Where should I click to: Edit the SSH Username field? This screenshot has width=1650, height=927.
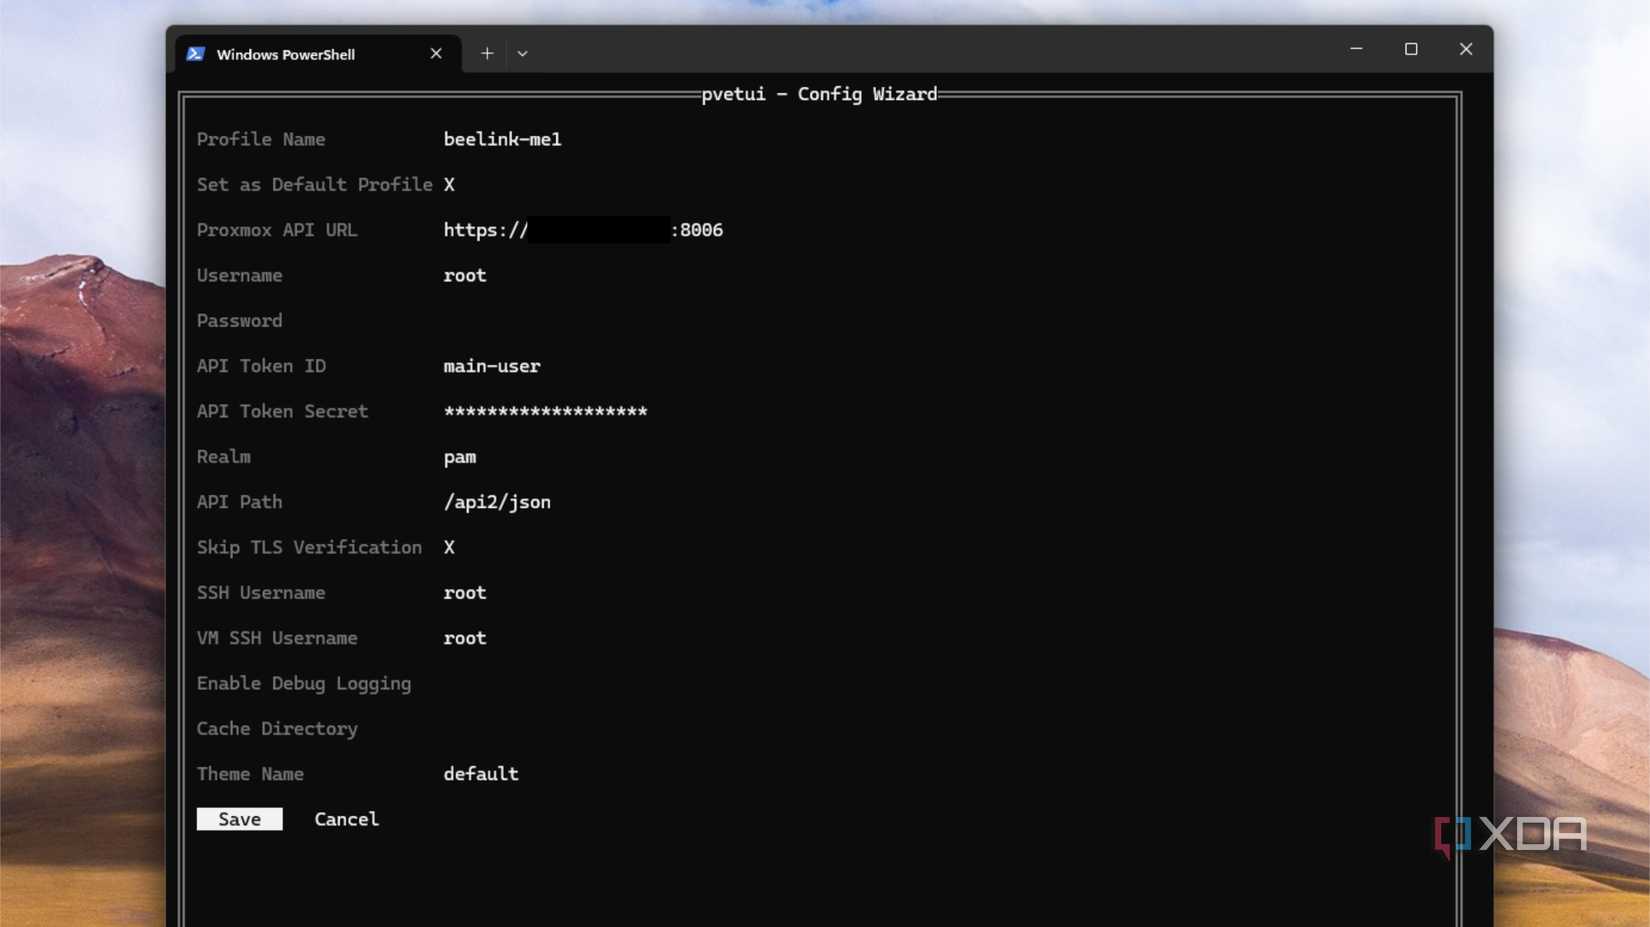pyautogui.click(x=465, y=593)
